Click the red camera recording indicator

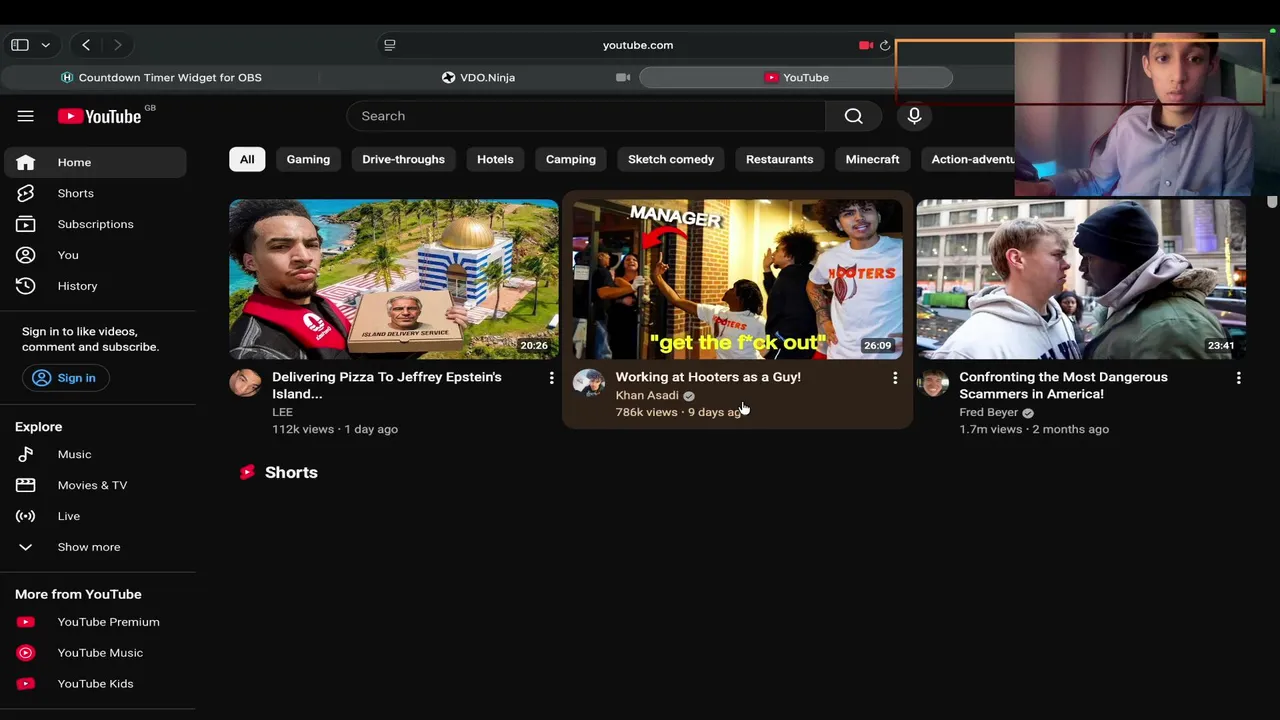coord(866,45)
